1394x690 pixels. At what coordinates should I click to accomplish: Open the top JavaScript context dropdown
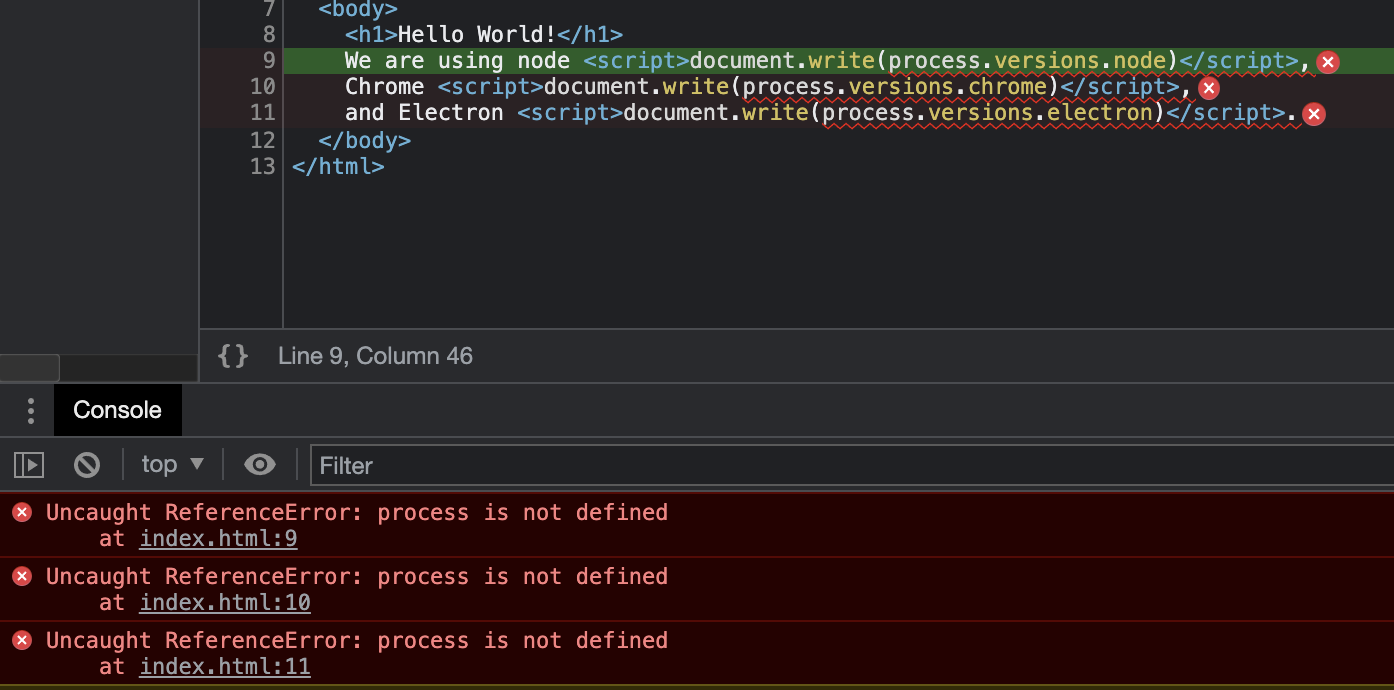pyautogui.click(x=172, y=464)
